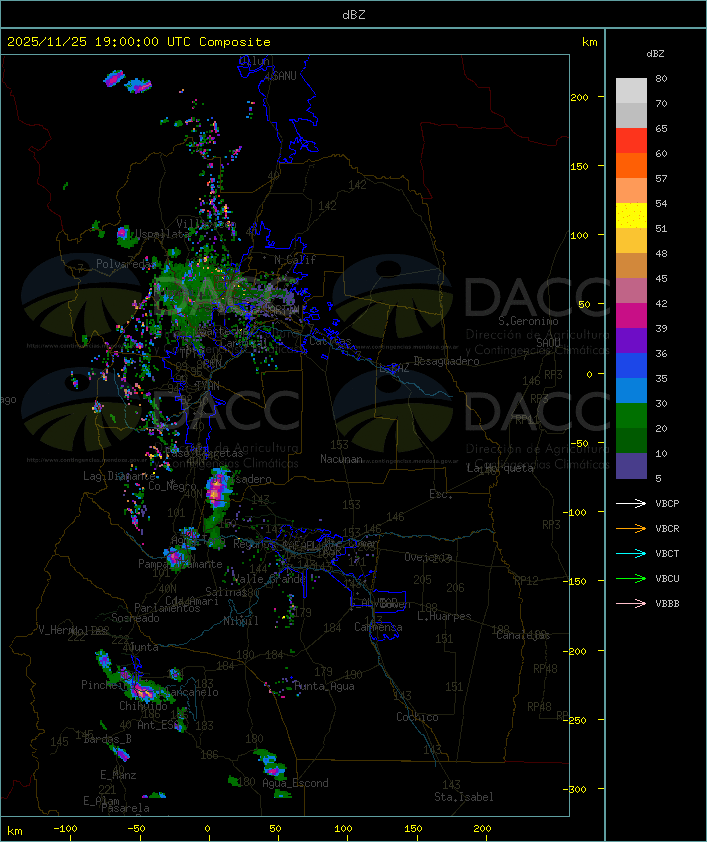This screenshot has height=842, width=707.
Task: Click the Bardas_B place label
Action: click(x=108, y=739)
